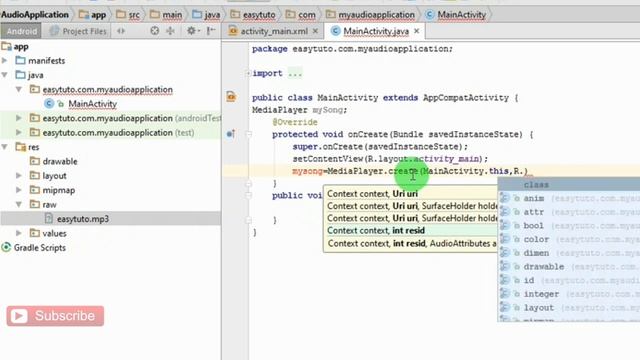Click the MainActivity breadcrumb

coord(456,15)
